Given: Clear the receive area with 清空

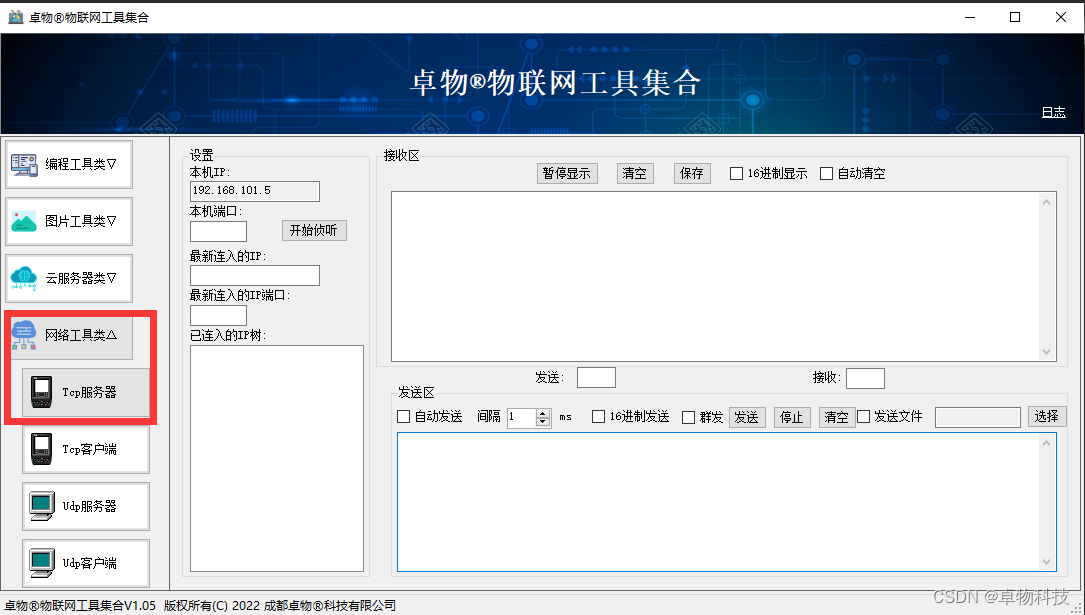Looking at the screenshot, I should click(635, 174).
